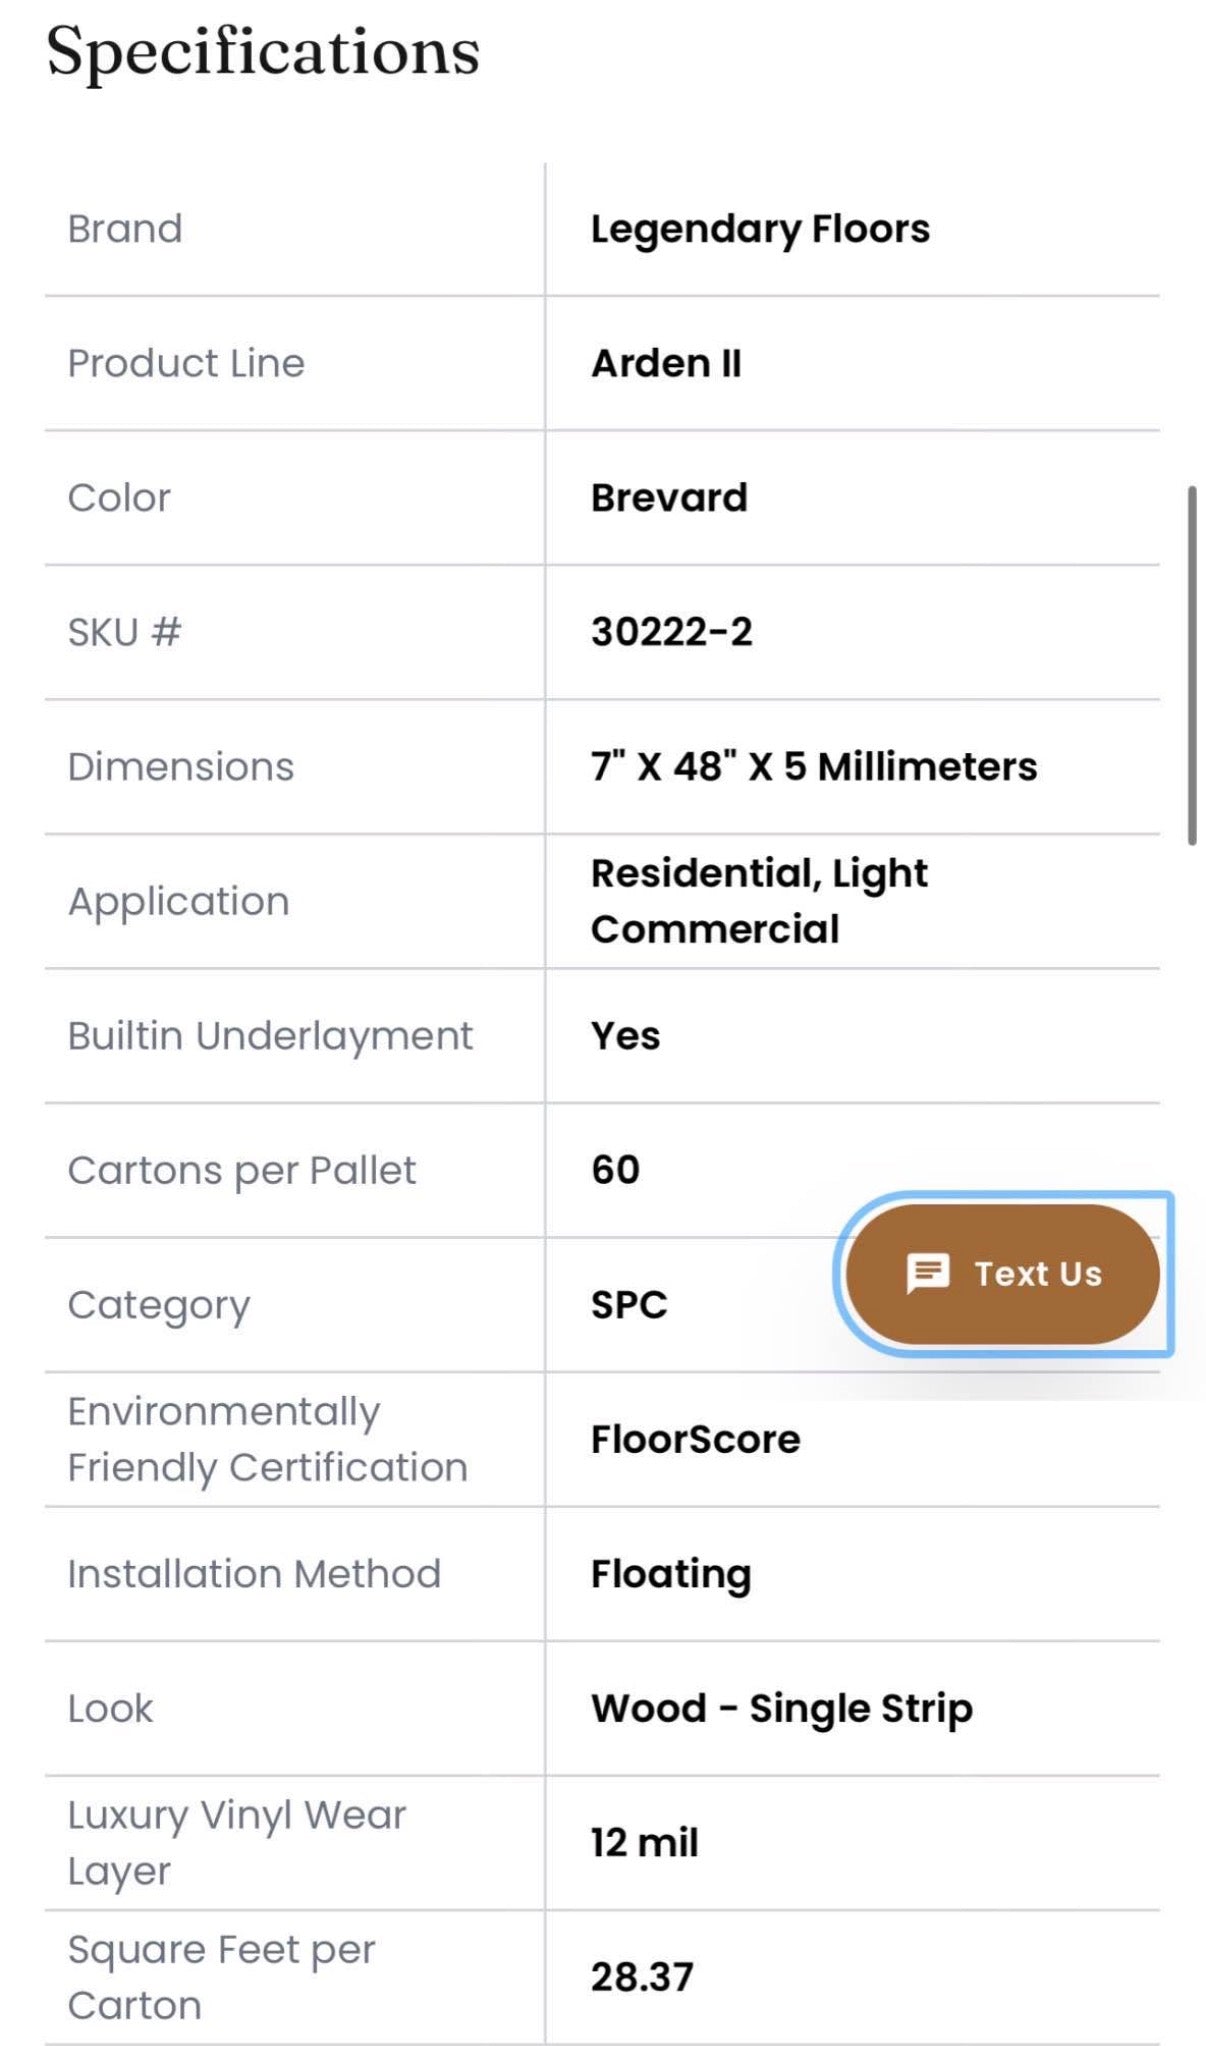Click the 12 mil wear layer value

(644, 1843)
